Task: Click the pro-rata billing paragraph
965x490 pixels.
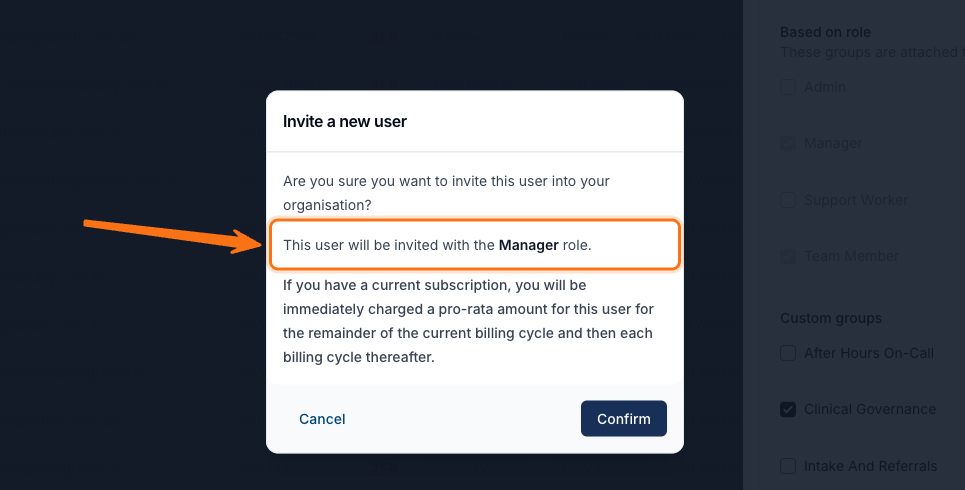Action: pyautogui.click(x=468, y=321)
